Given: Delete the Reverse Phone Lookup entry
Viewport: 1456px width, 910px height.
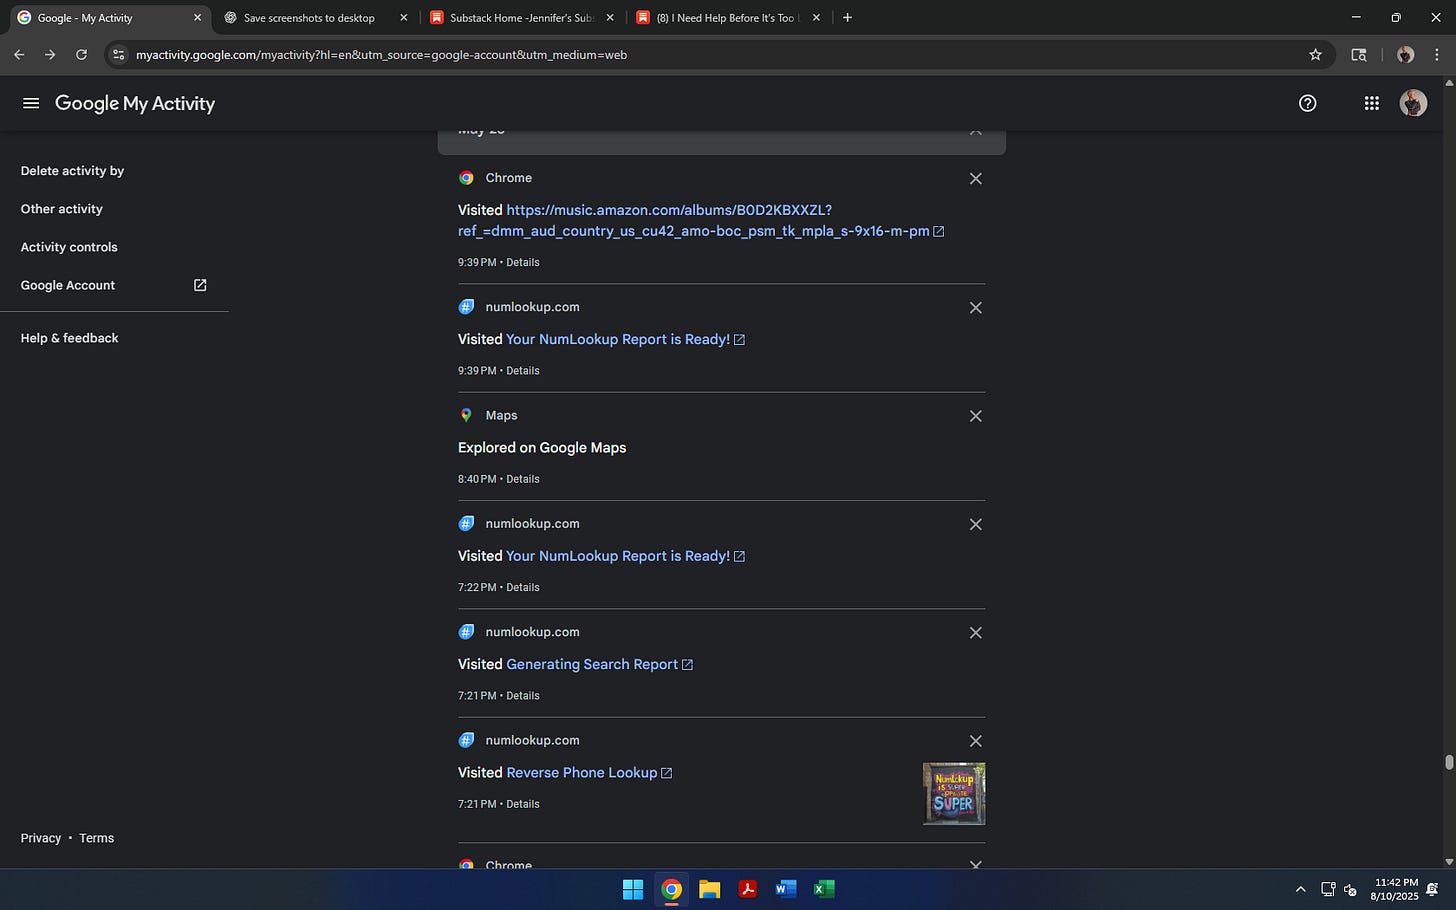Looking at the screenshot, I should 975,741.
